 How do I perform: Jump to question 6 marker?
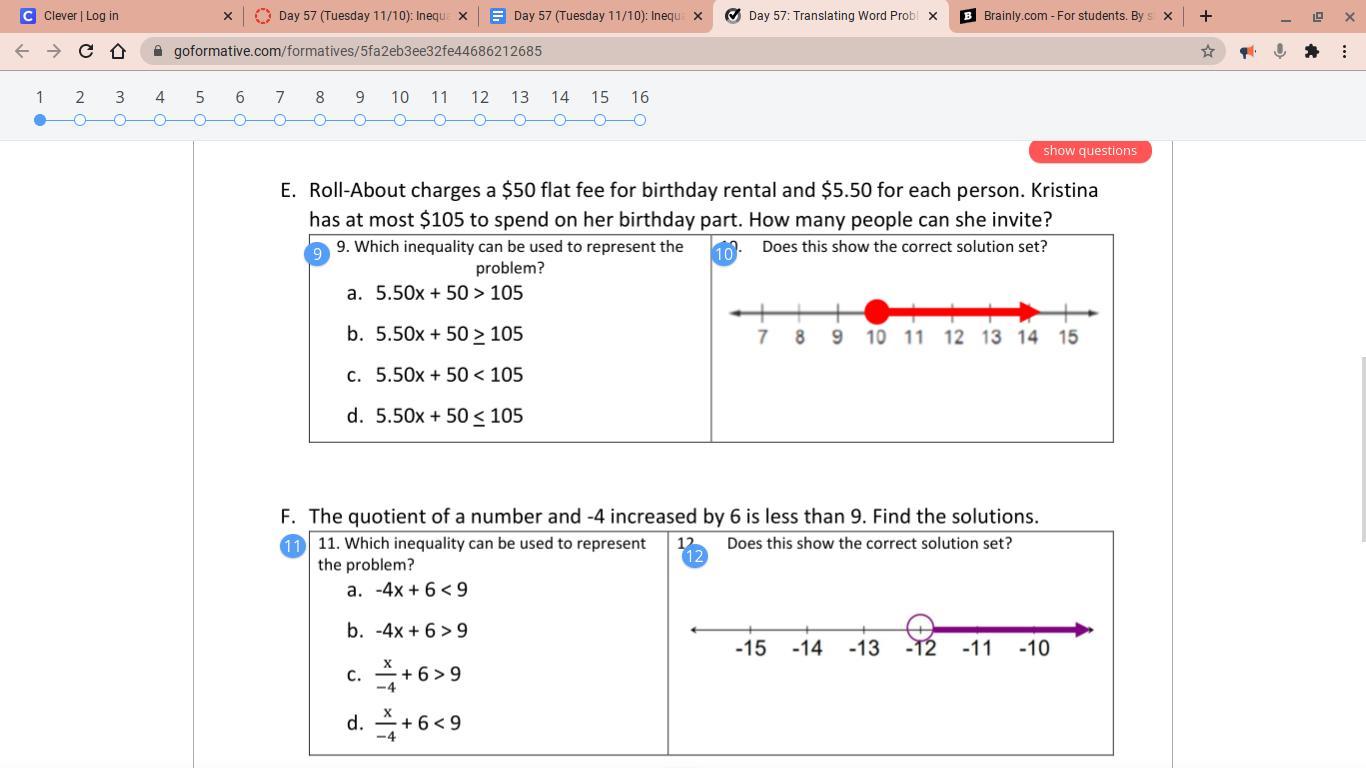coord(240,120)
